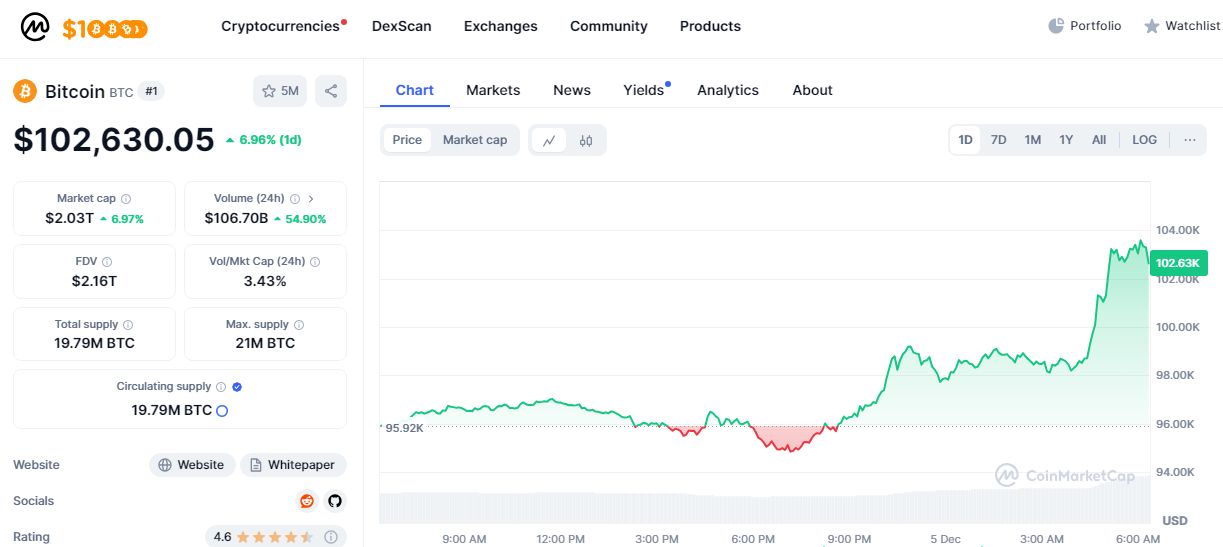The height and width of the screenshot is (547, 1223).
Task: Click the #1 rank badge
Action: coord(152,91)
